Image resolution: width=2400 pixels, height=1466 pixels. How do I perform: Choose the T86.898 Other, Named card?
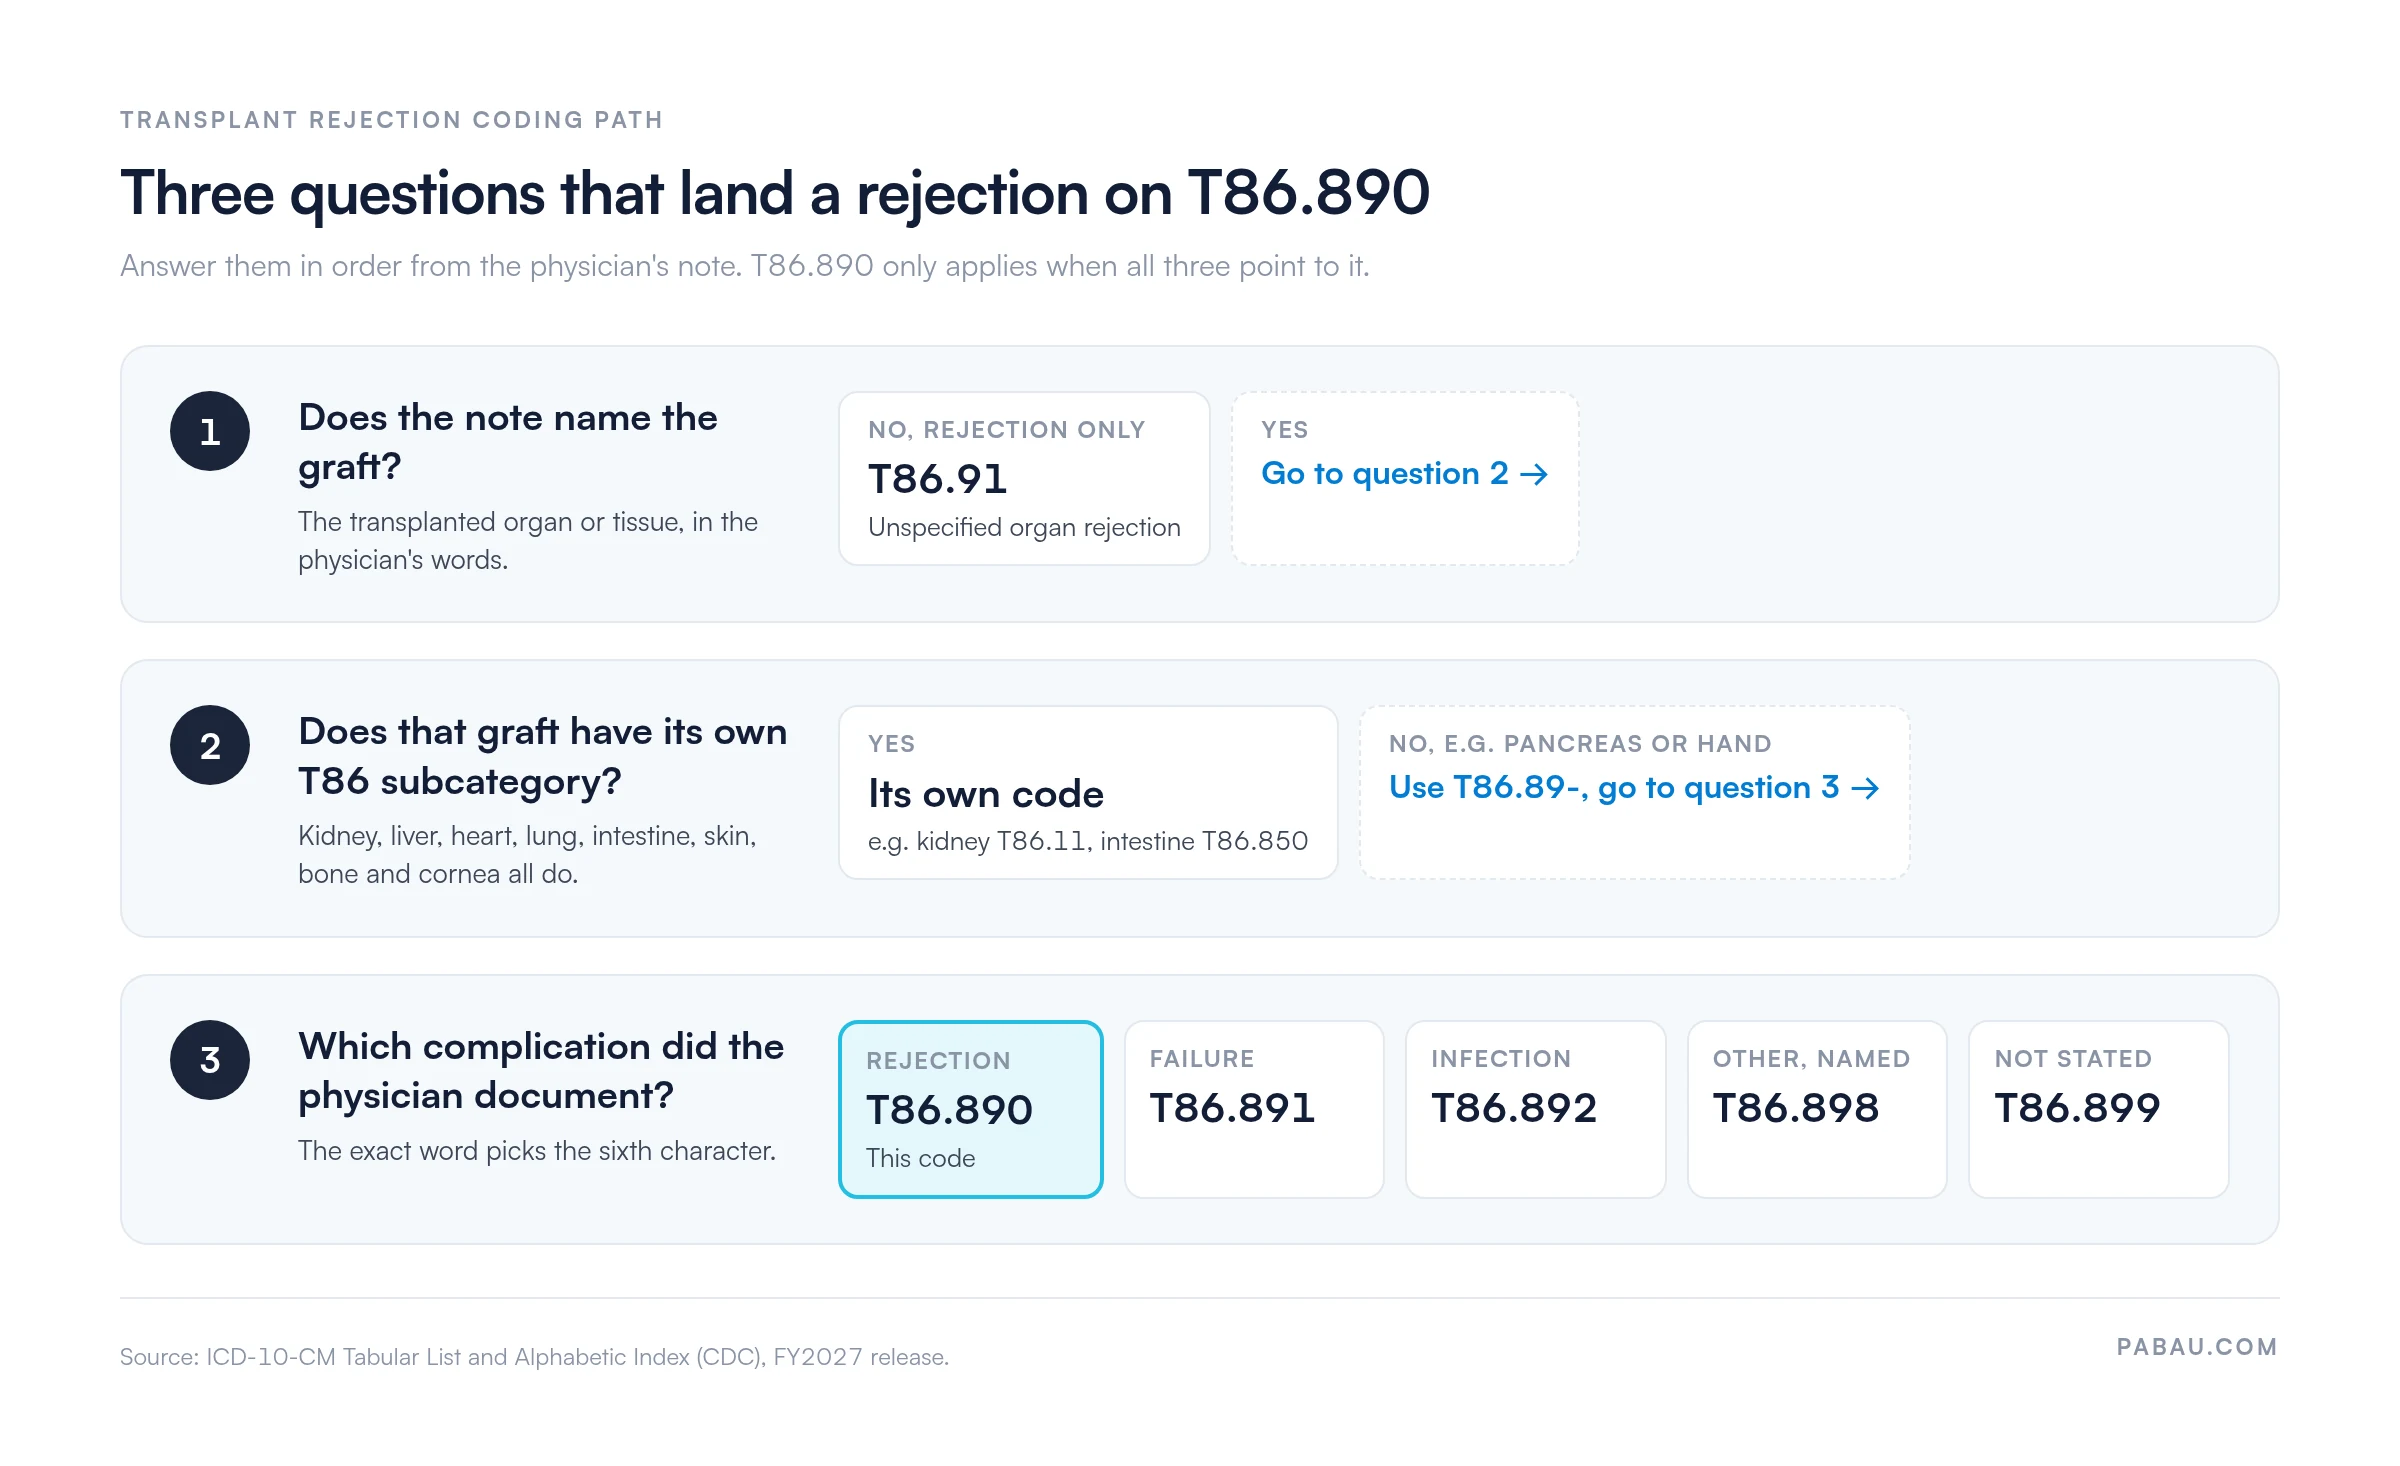coord(1817,1109)
